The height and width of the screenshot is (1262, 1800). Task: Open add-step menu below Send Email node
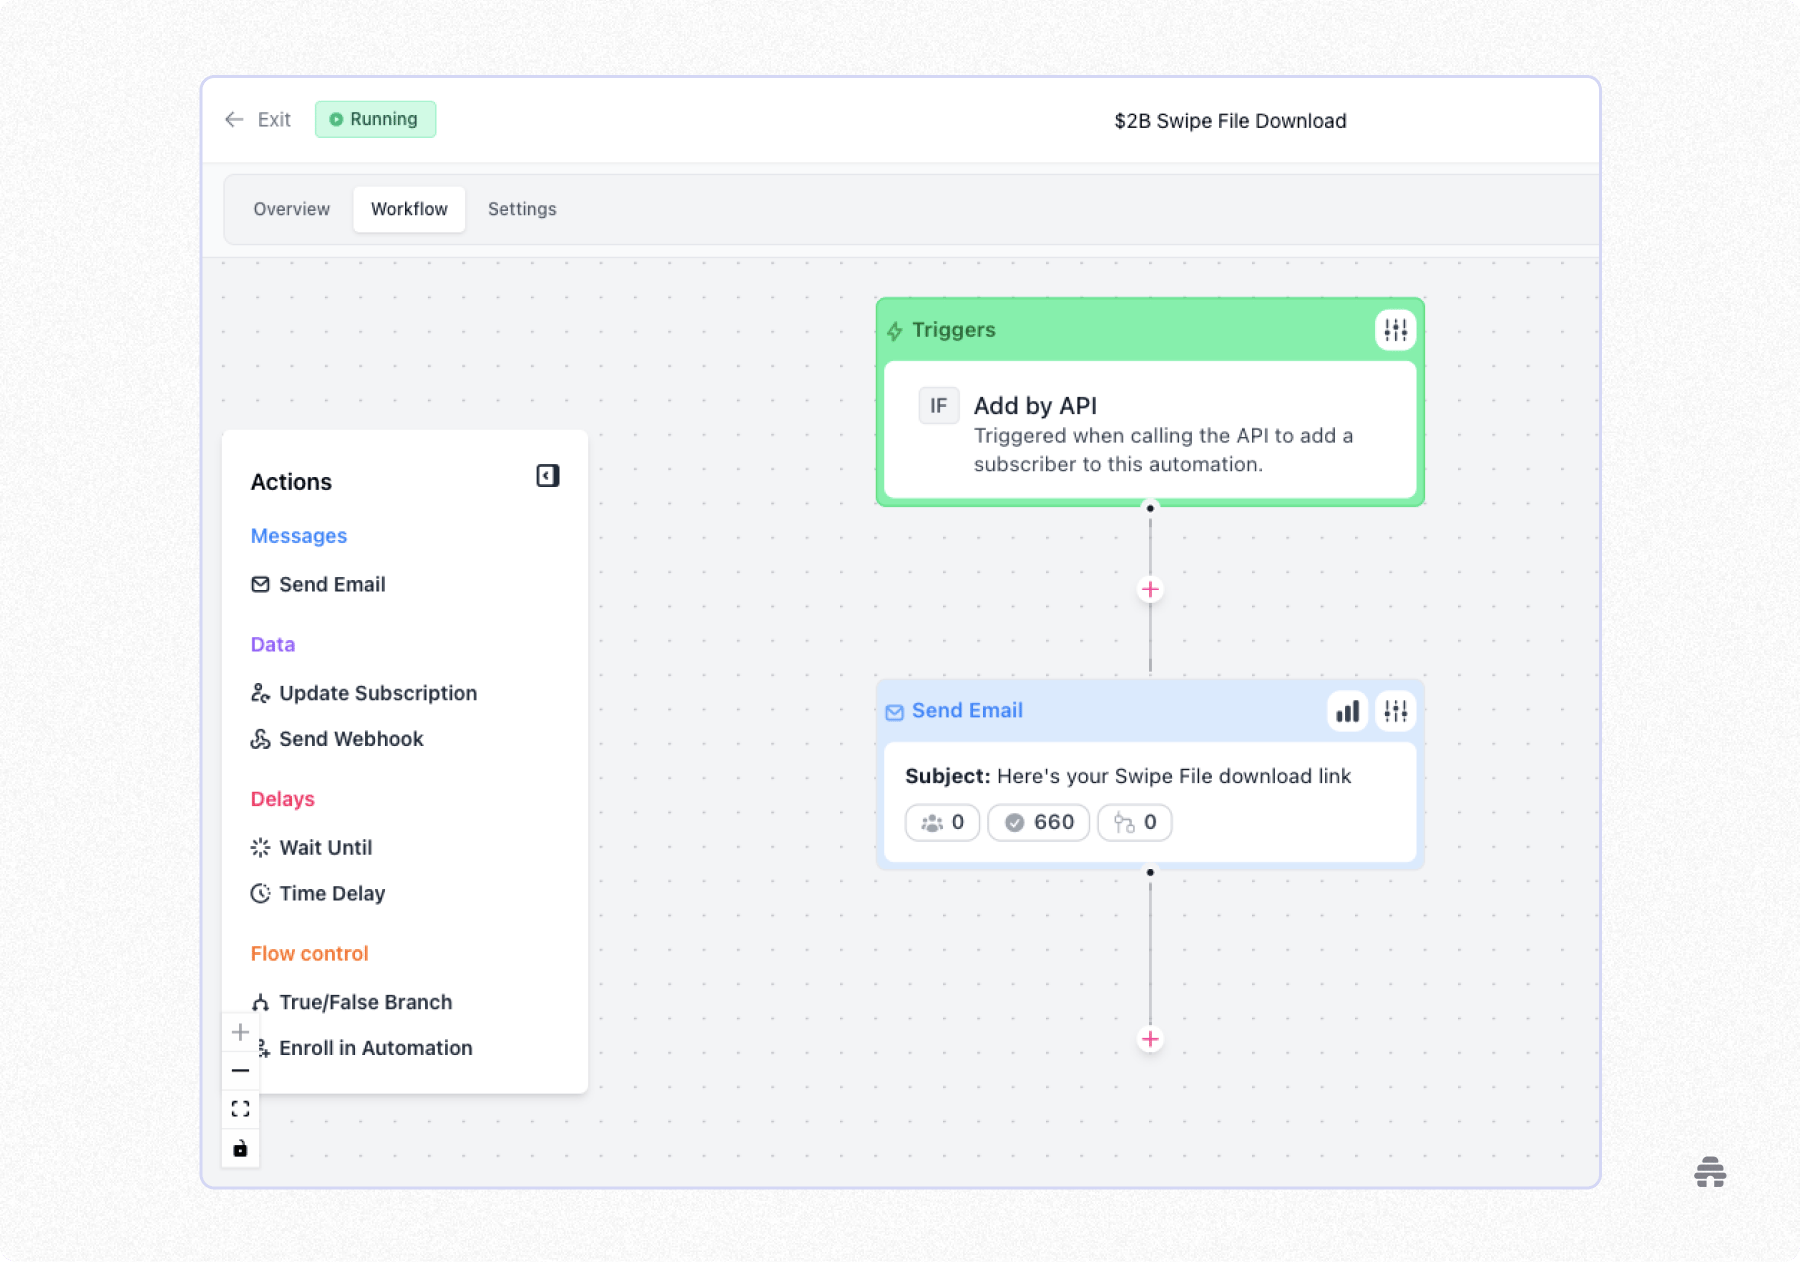pyautogui.click(x=1149, y=1039)
